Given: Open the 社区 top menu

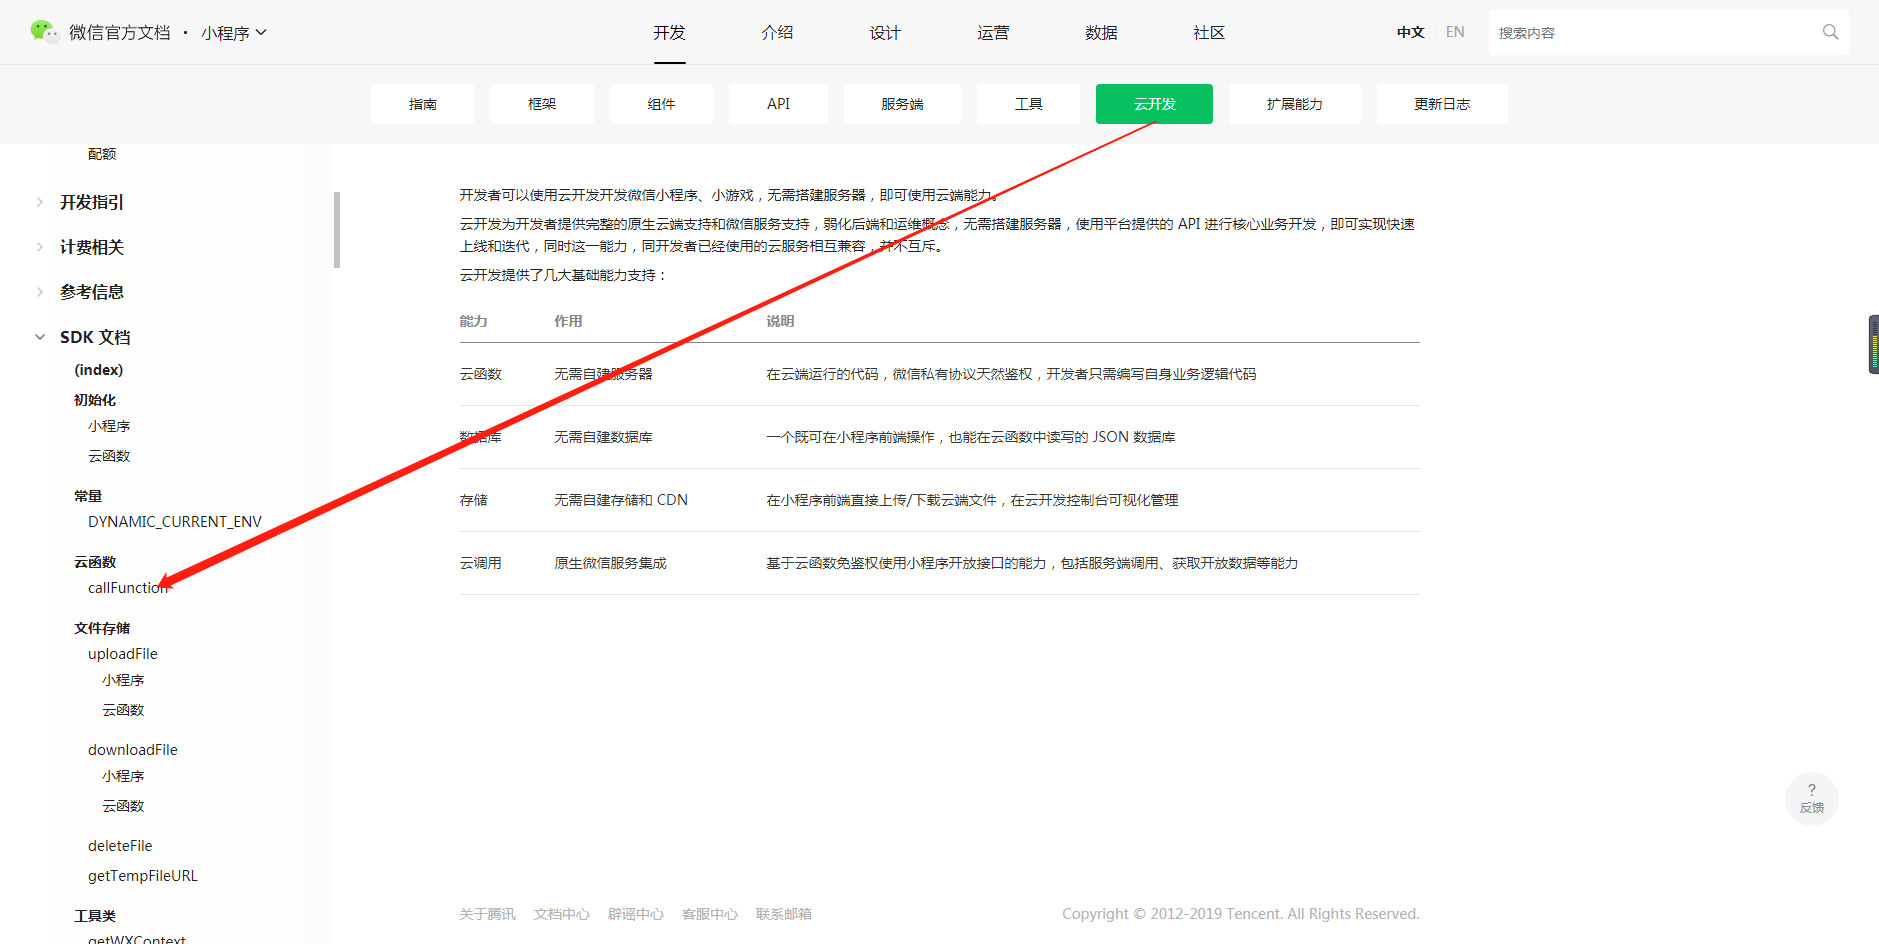Looking at the screenshot, I should click(1209, 33).
